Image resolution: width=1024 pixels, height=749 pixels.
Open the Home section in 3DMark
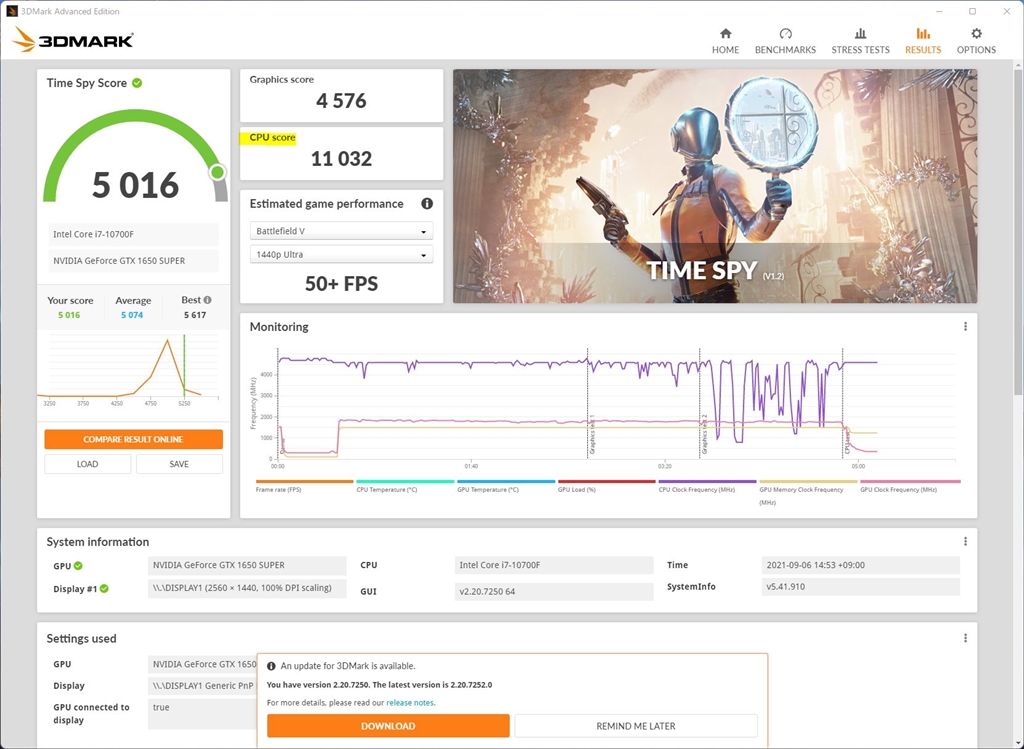coord(725,40)
